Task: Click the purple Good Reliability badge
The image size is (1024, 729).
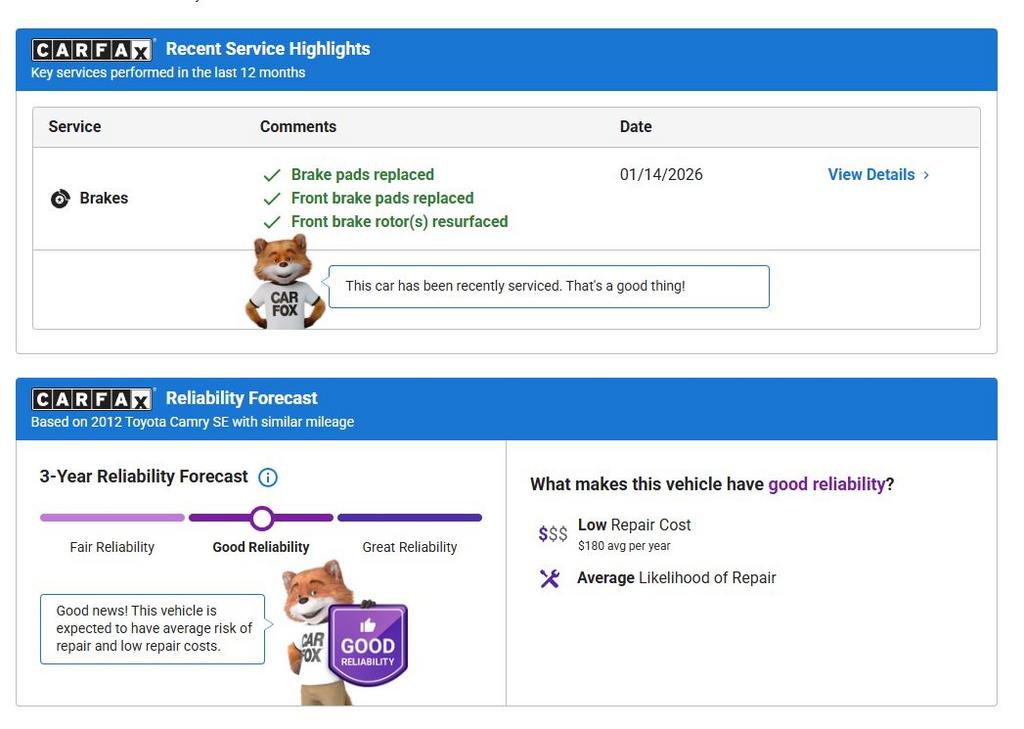Action: tap(367, 645)
